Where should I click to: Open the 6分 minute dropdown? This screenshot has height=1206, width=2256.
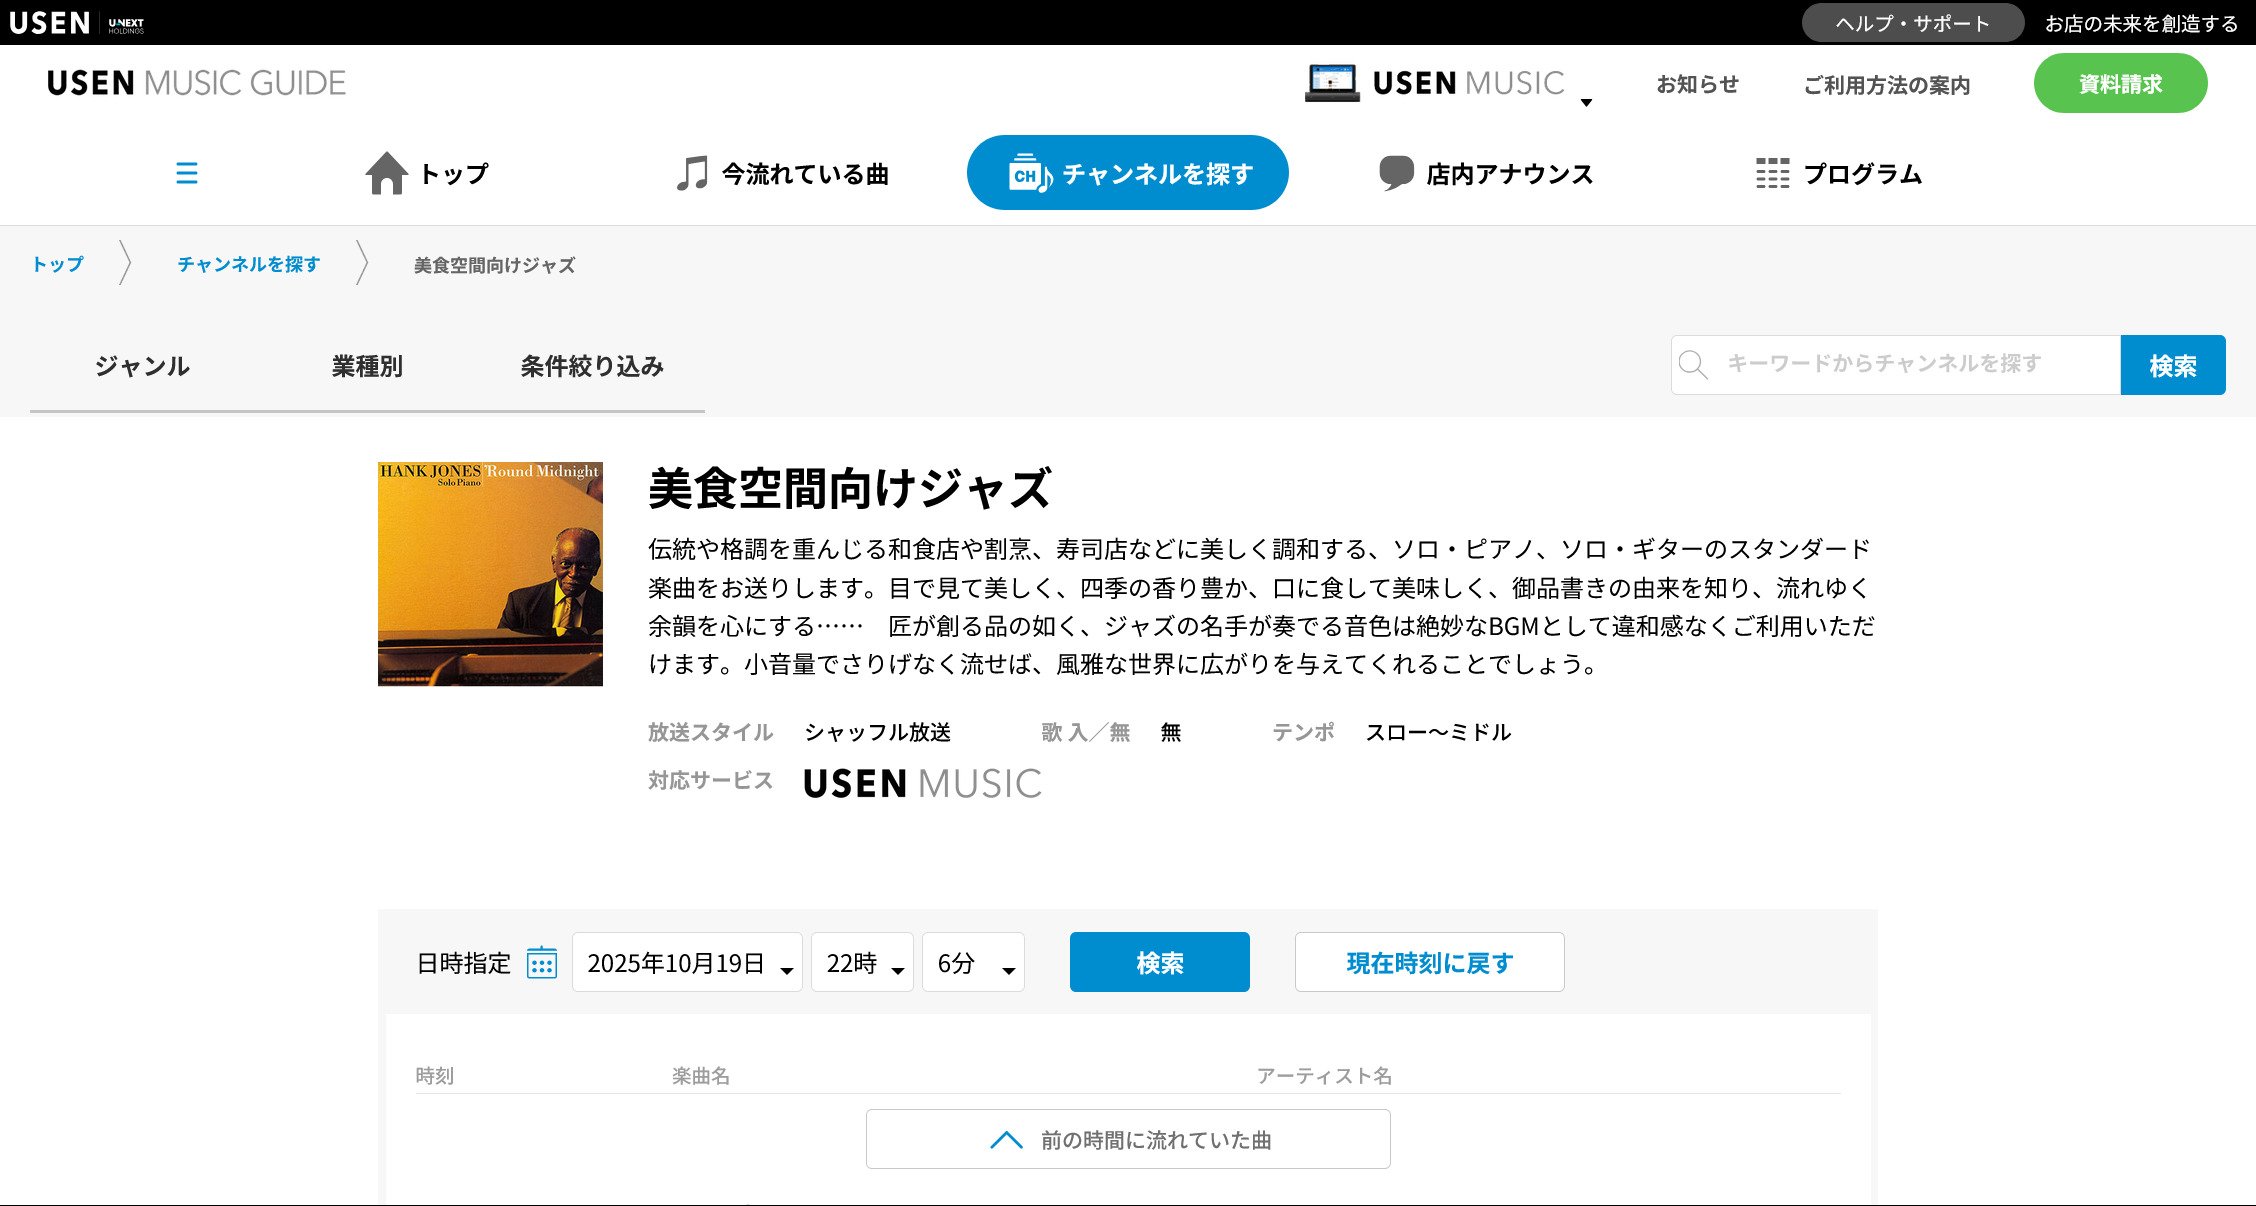point(973,963)
